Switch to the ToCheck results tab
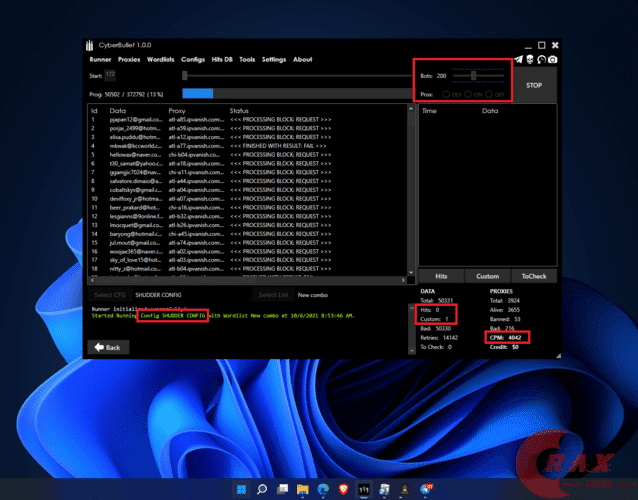The height and width of the screenshot is (500, 638). [x=534, y=275]
